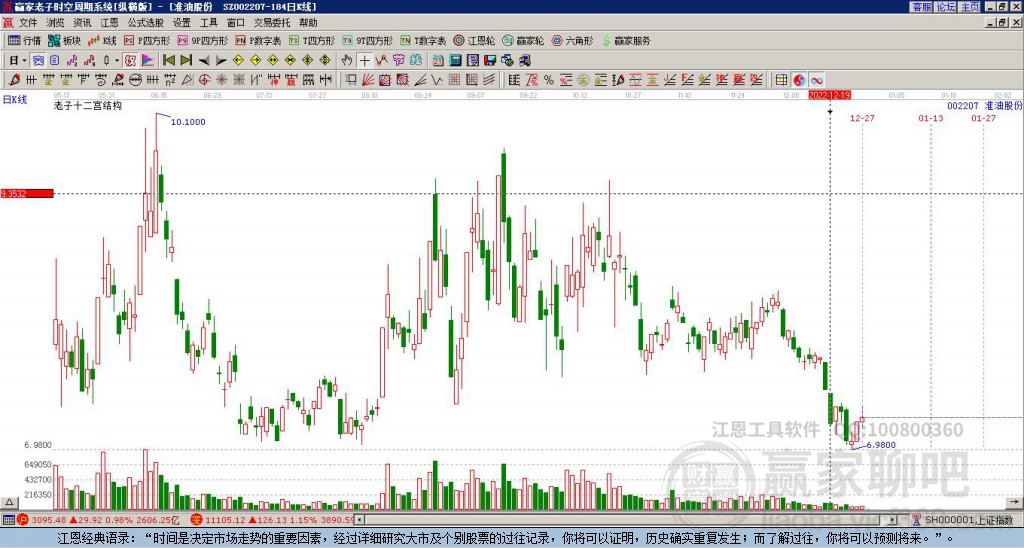Open the 9T四方形 tool
This screenshot has width=1024, height=548.
tap(367, 40)
